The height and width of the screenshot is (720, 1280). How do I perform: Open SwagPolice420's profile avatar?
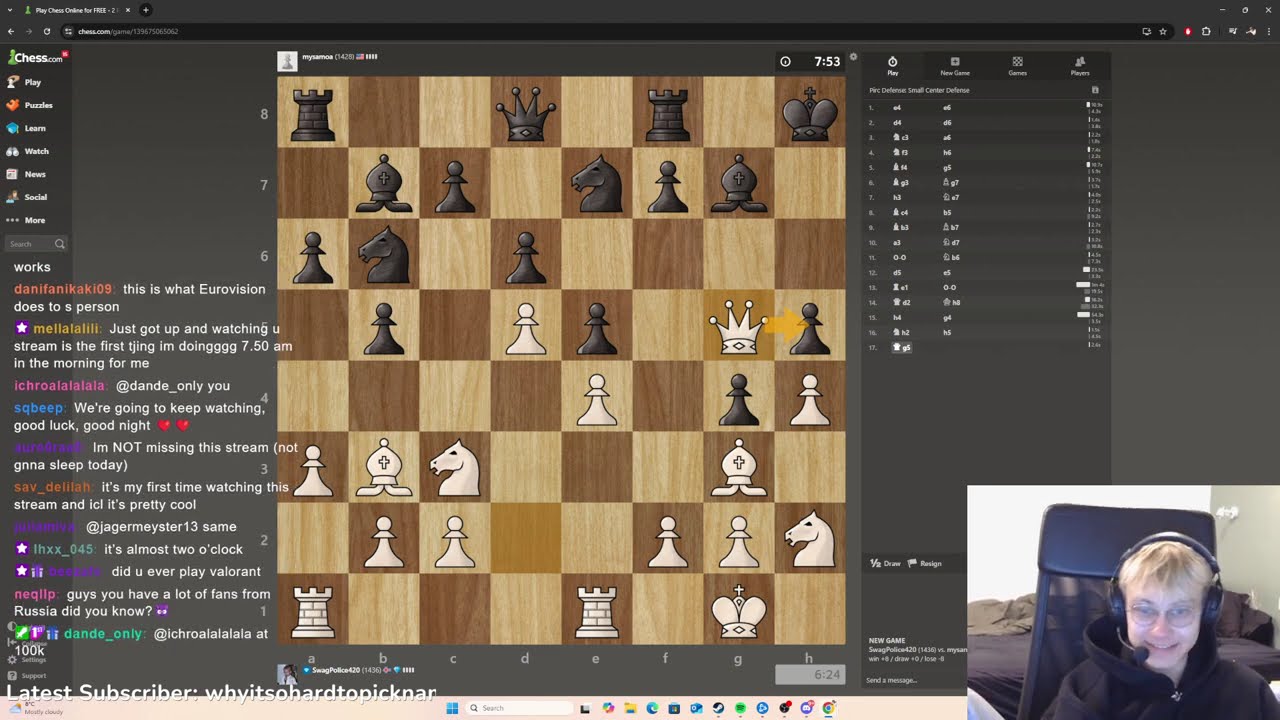click(287, 673)
